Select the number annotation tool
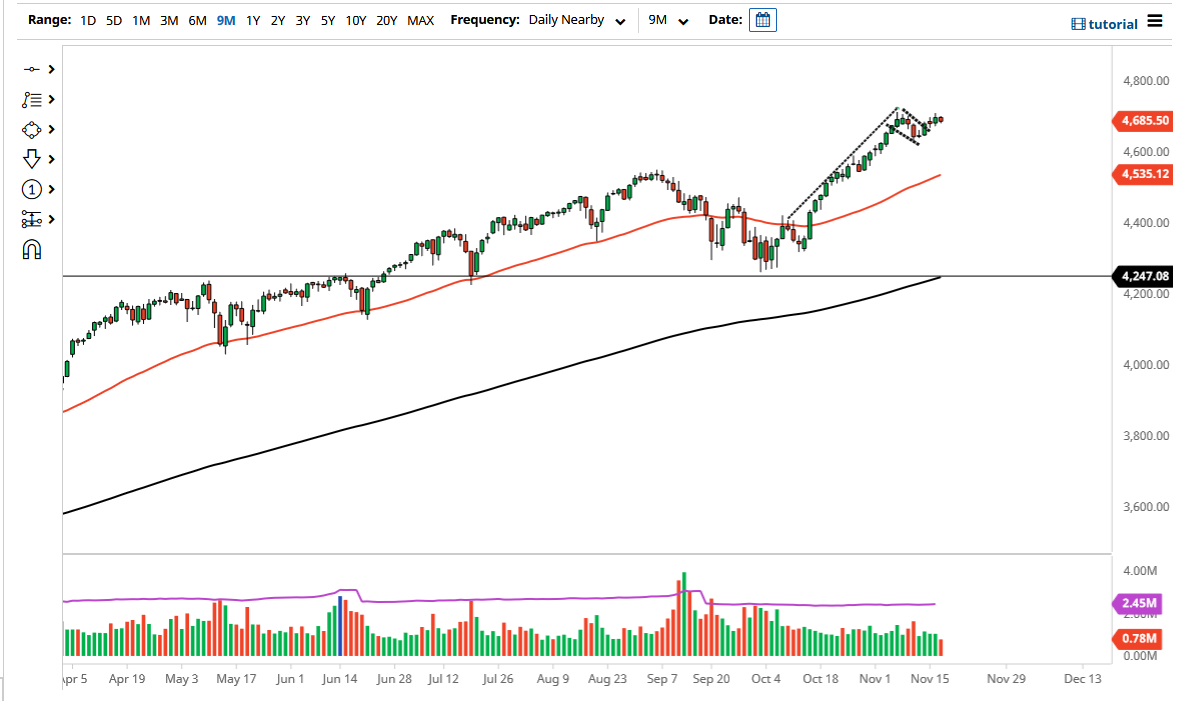 31,189
